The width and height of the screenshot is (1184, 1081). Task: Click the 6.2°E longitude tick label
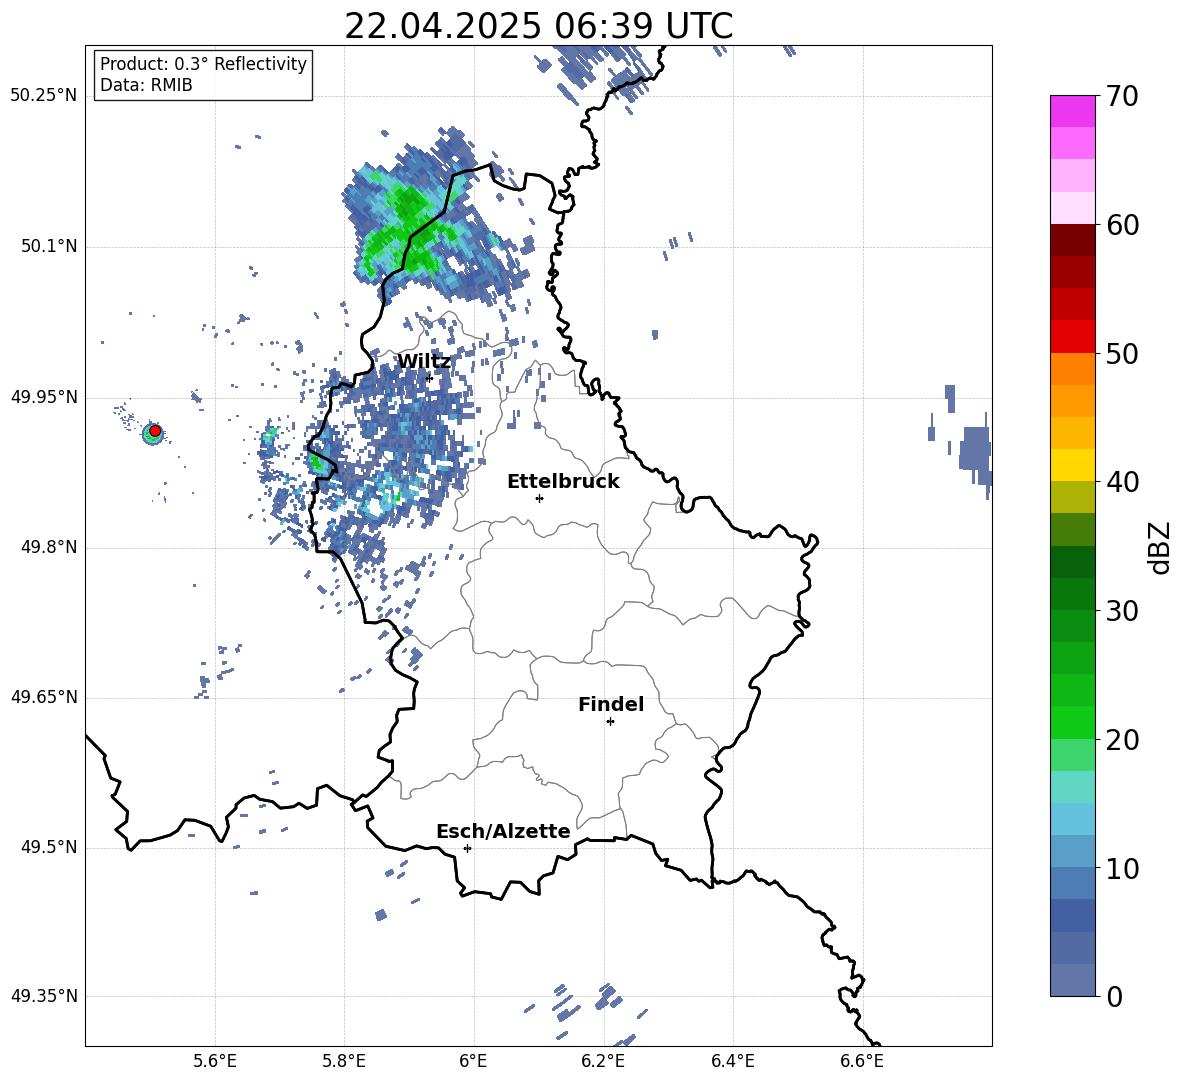point(603,1061)
